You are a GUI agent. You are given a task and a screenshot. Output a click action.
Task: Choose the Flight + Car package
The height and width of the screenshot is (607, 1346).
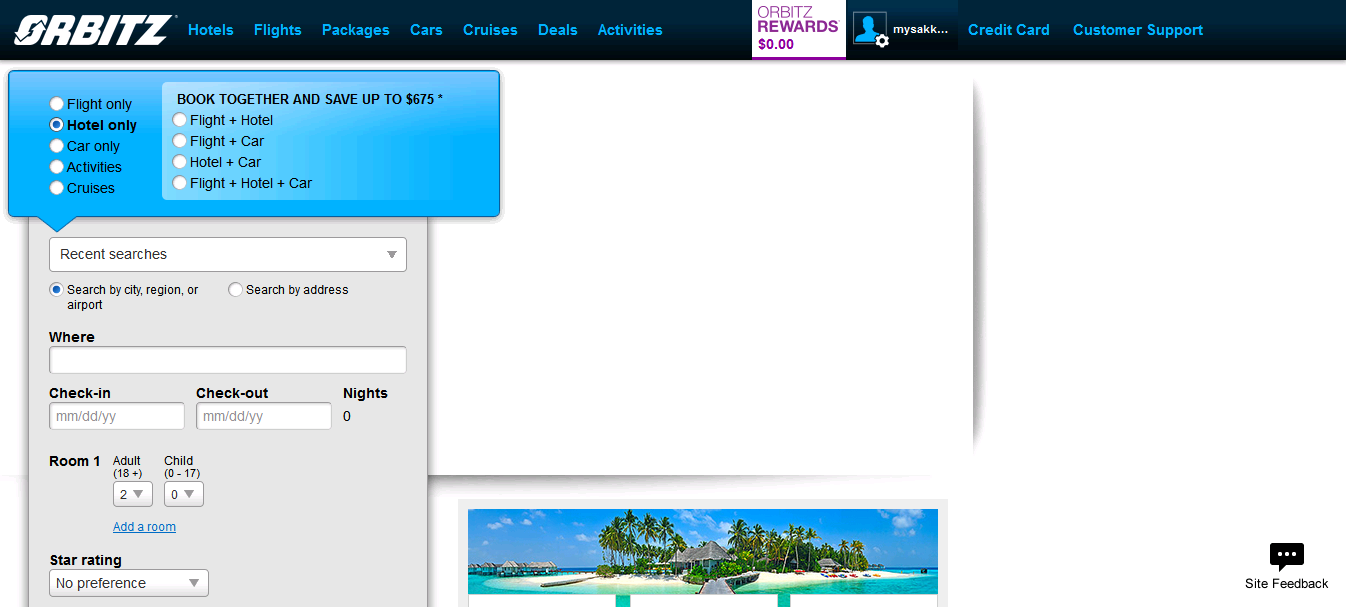[x=180, y=141]
